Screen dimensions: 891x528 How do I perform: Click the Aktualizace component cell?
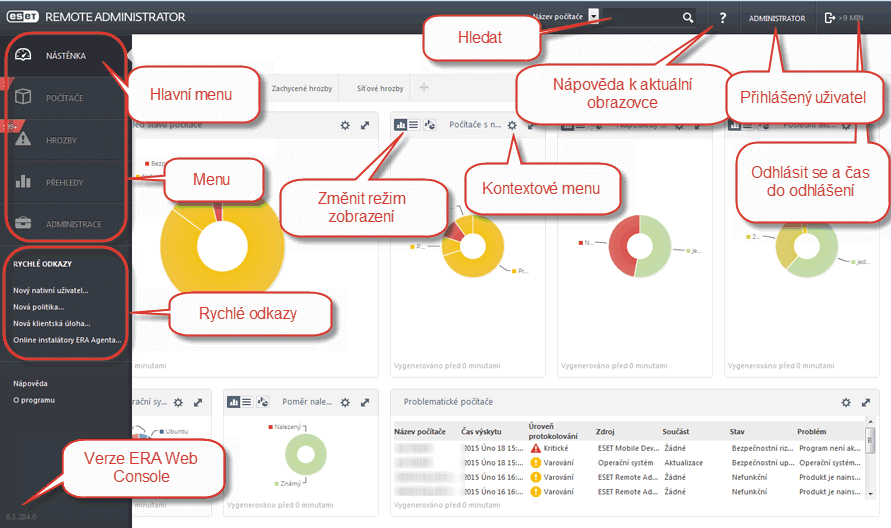684,463
